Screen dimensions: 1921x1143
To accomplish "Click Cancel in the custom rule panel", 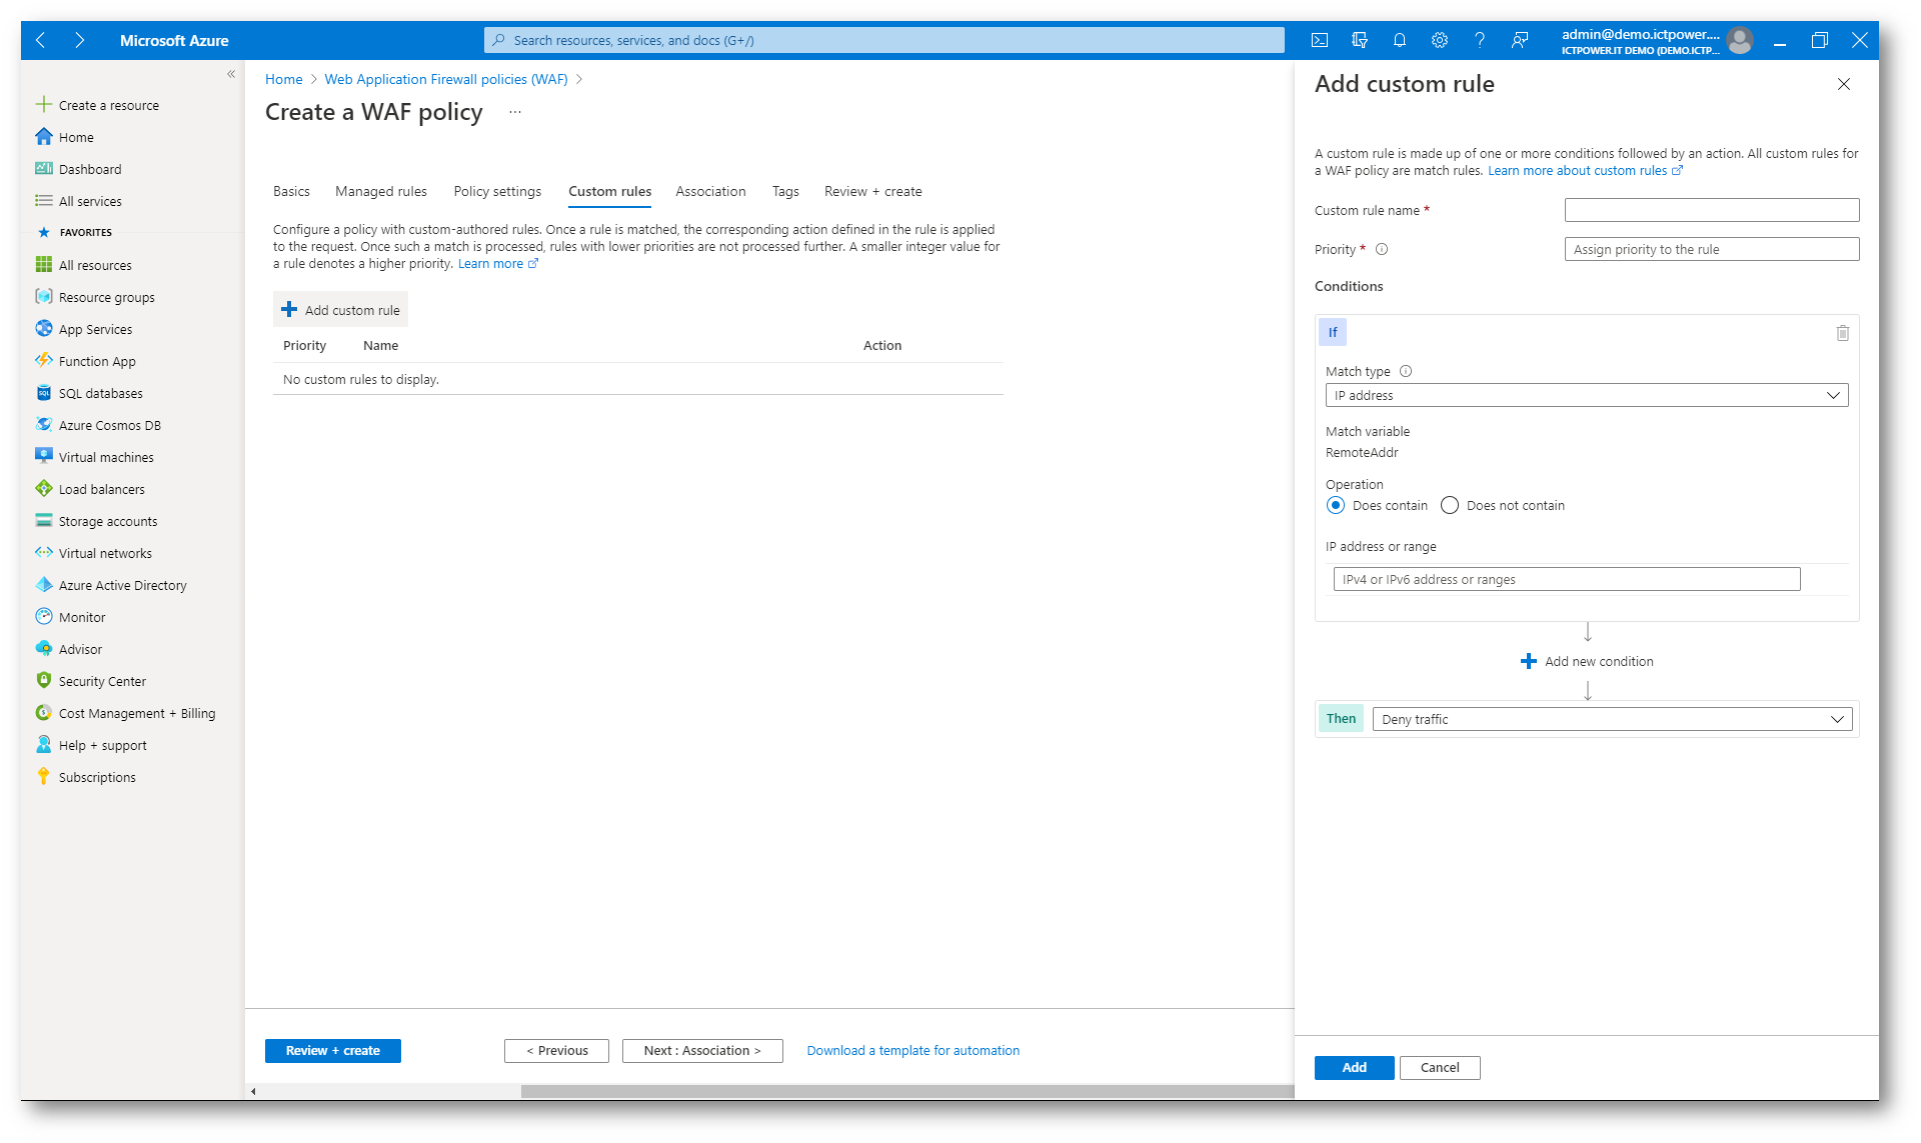I will pos(1440,1067).
